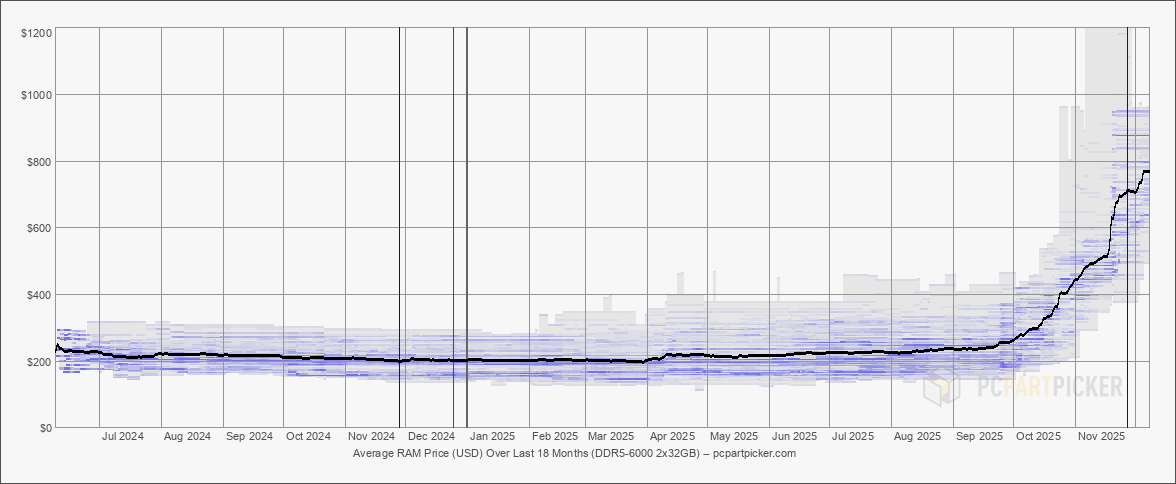Click the Jul 2025 x-axis label
This screenshot has width=1176, height=484.
(854, 436)
